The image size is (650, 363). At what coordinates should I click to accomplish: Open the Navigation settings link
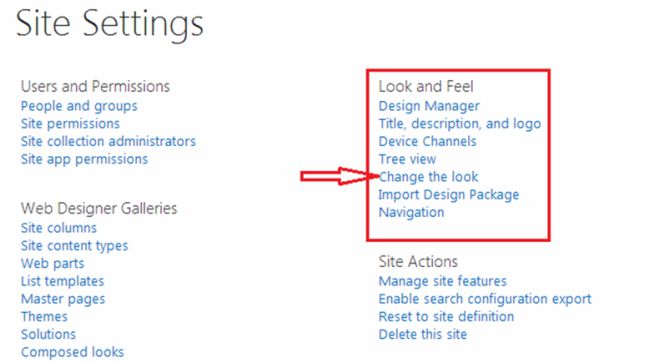click(x=411, y=212)
